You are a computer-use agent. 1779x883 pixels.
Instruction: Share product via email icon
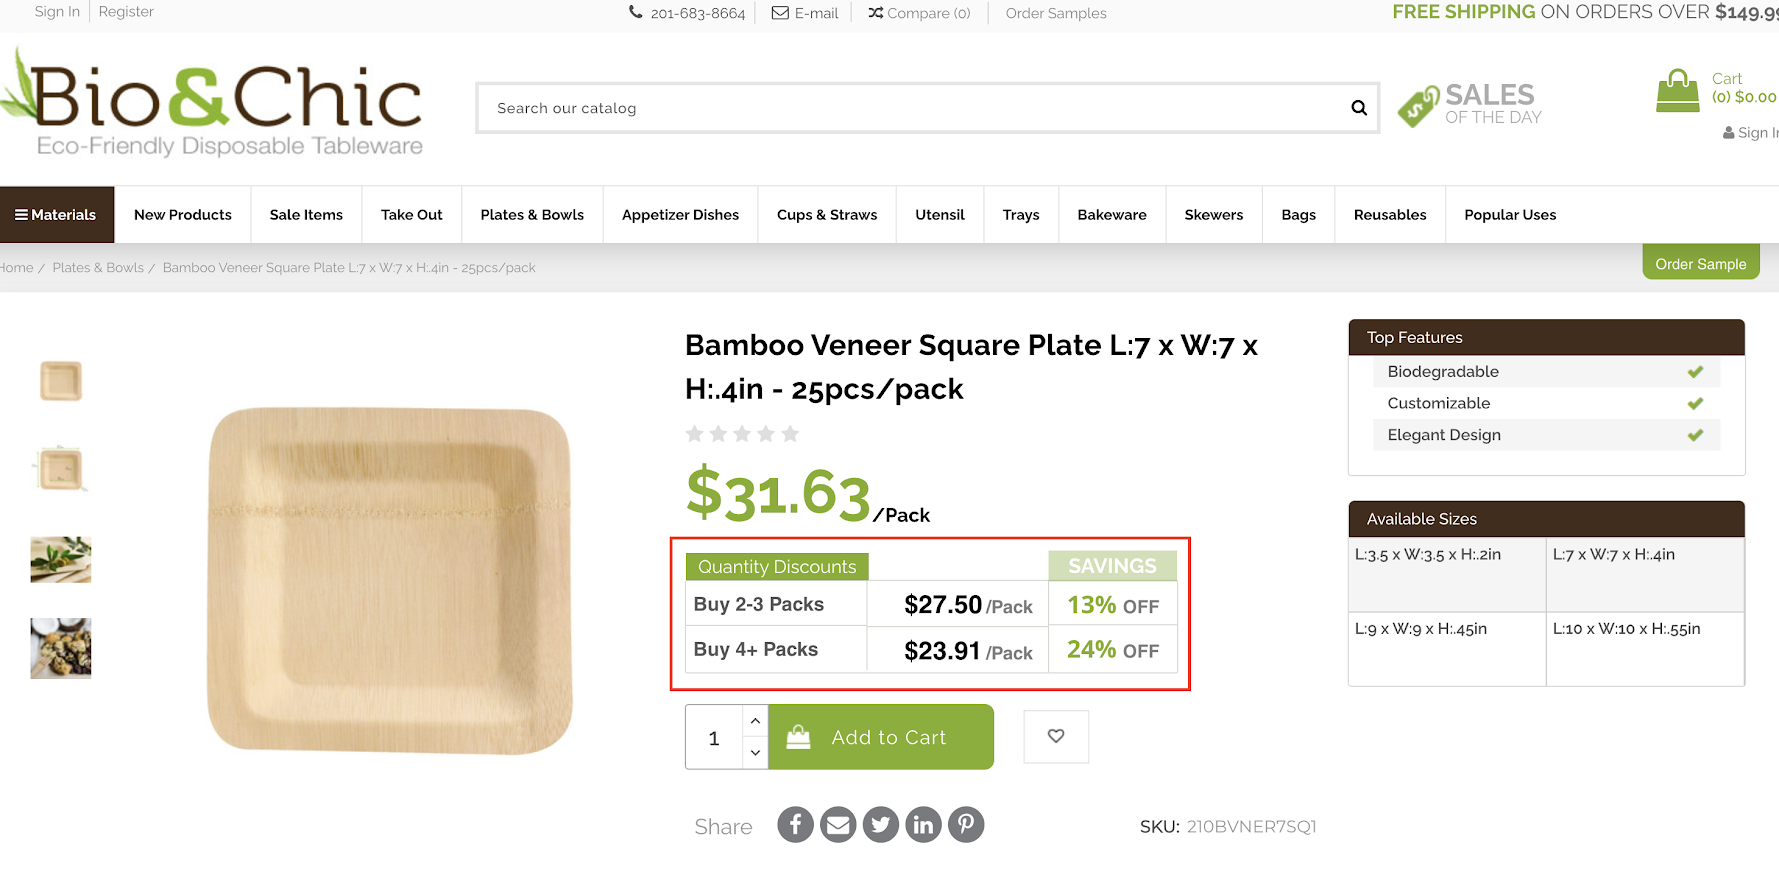(x=838, y=825)
